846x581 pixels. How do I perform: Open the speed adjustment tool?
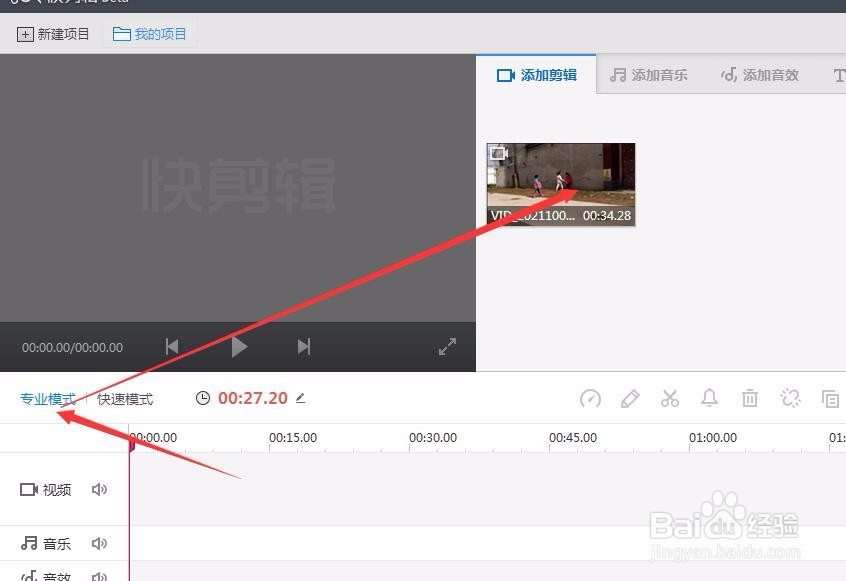(x=590, y=398)
